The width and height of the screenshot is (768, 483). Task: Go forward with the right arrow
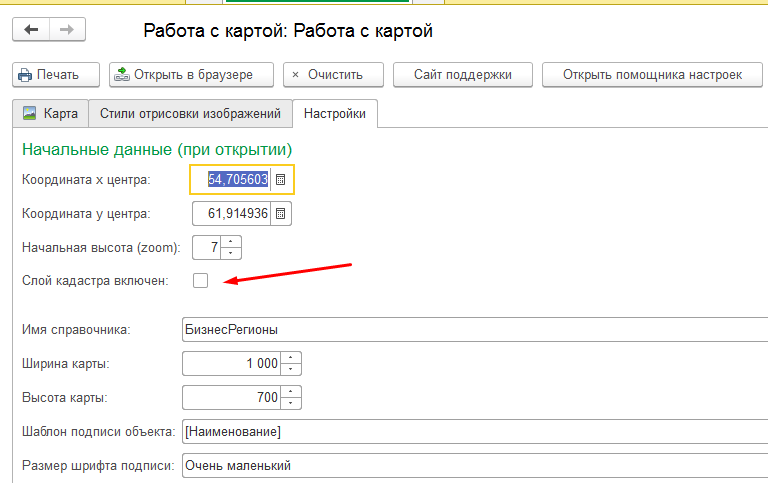click(66, 30)
